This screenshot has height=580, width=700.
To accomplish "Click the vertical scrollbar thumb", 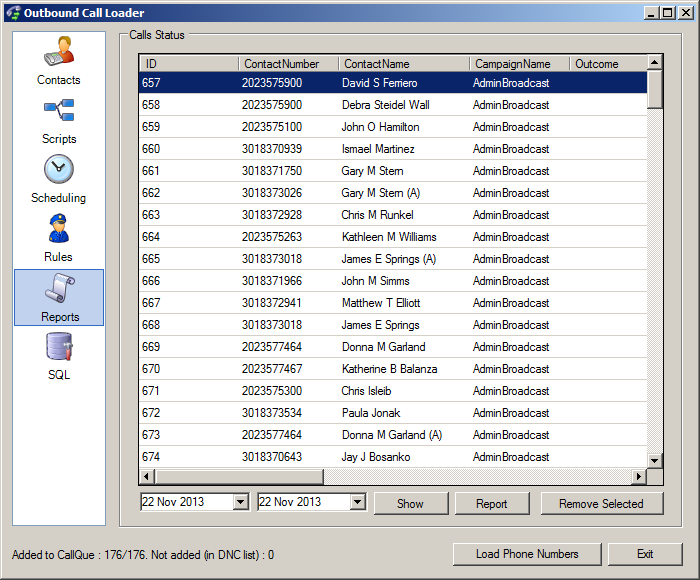I will click(654, 89).
